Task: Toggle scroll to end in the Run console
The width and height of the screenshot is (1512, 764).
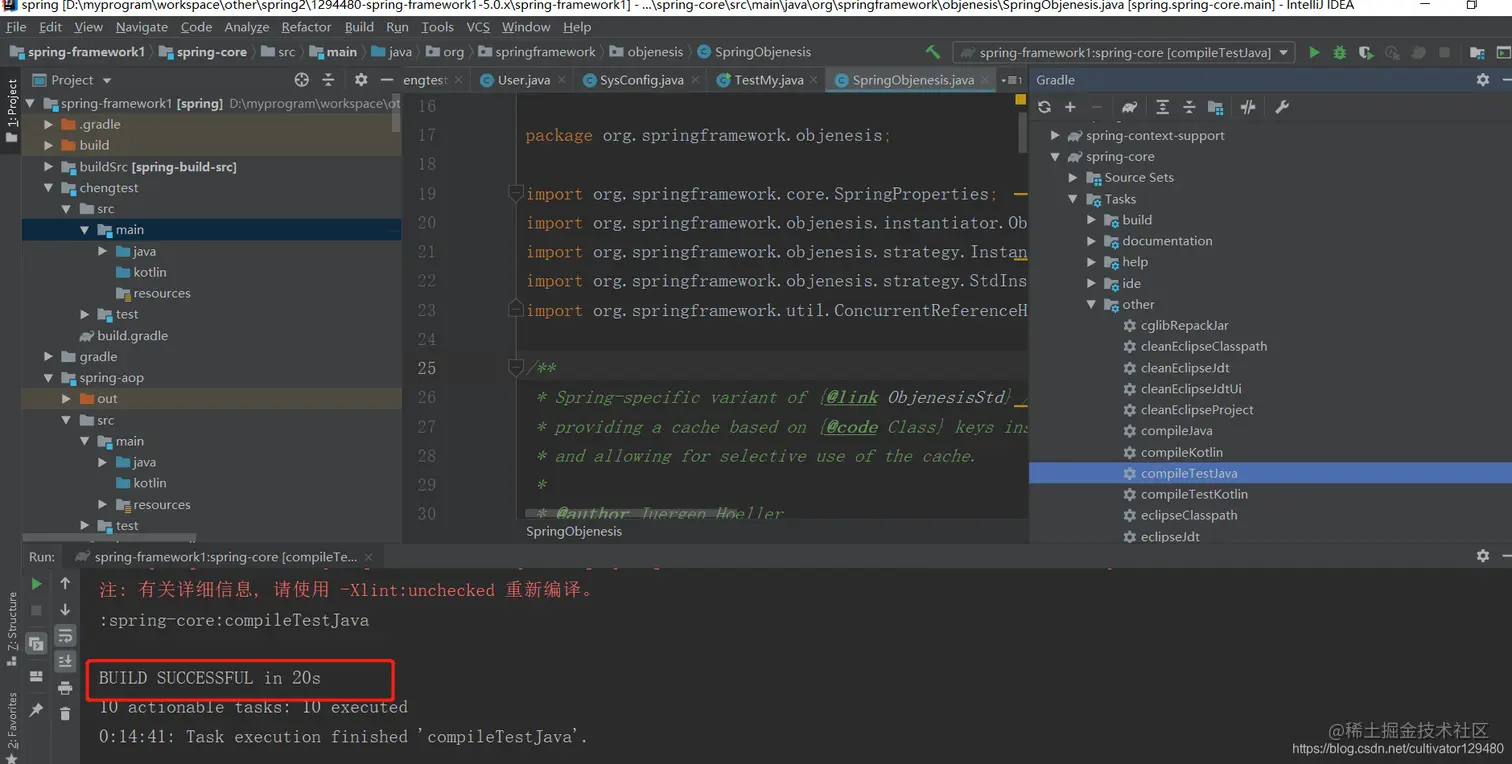Action: coord(65,661)
